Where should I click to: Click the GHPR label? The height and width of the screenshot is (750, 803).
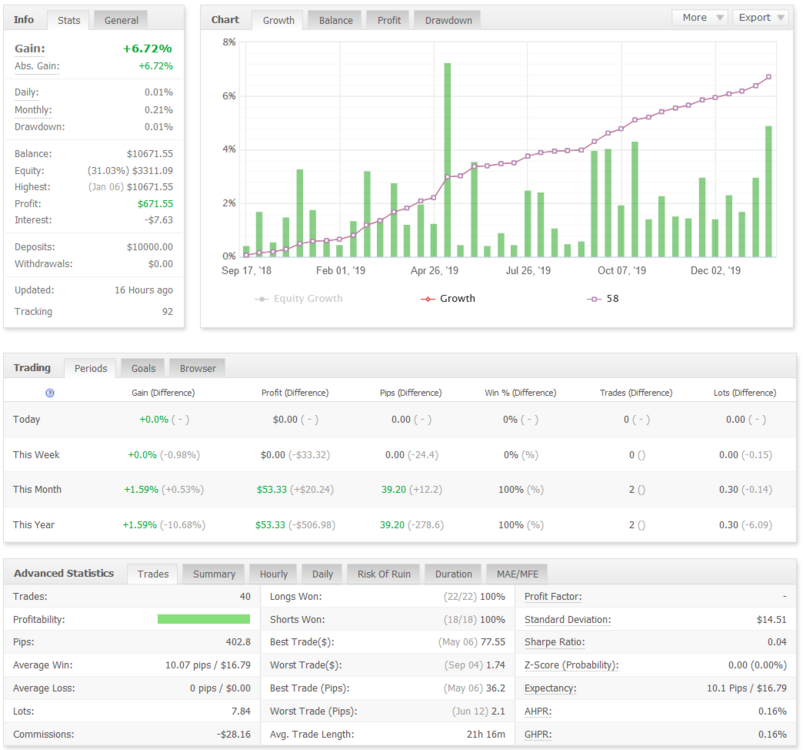pyautogui.click(x=538, y=734)
